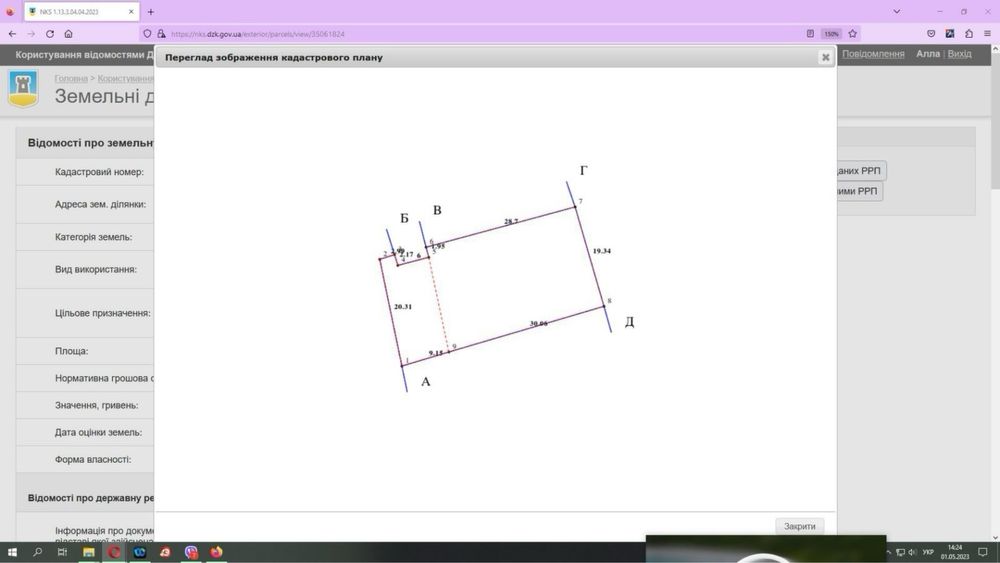Open File Explorer from the taskbar
This screenshot has height=563, width=1000.
88,552
